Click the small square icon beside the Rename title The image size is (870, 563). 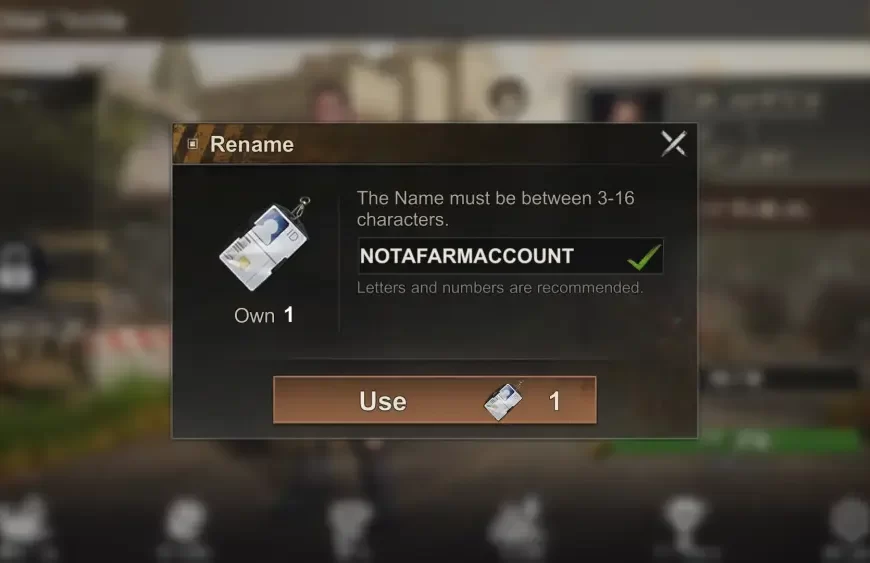(193, 144)
